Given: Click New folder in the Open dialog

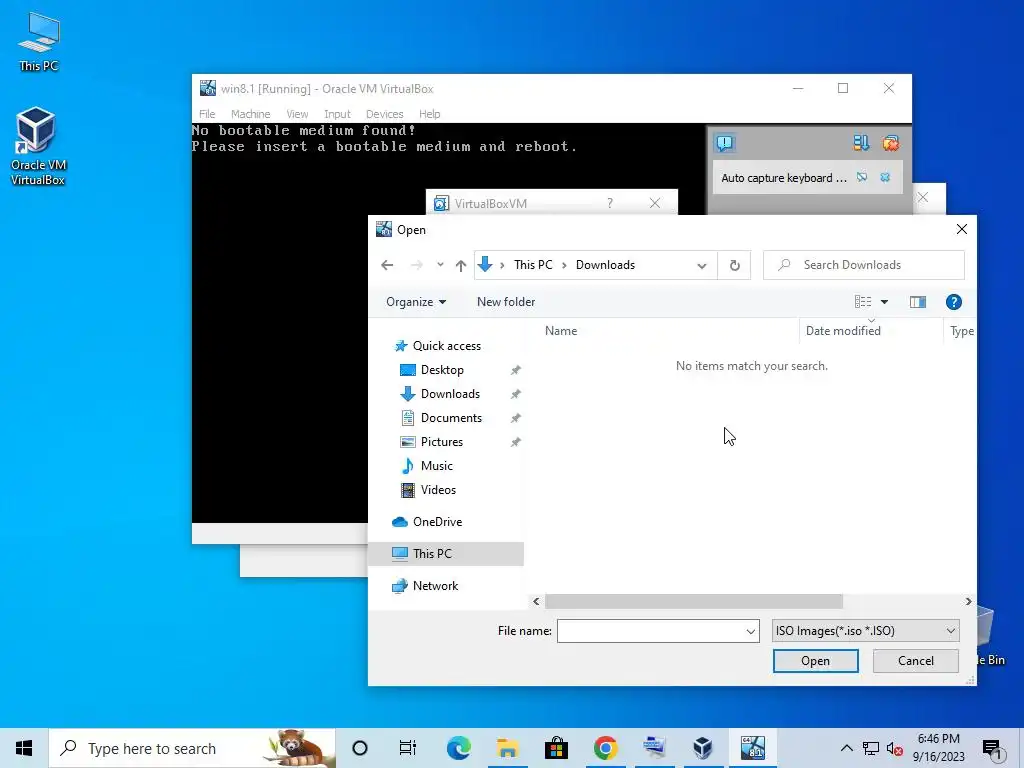Looking at the screenshot, I should coord(506,302).
